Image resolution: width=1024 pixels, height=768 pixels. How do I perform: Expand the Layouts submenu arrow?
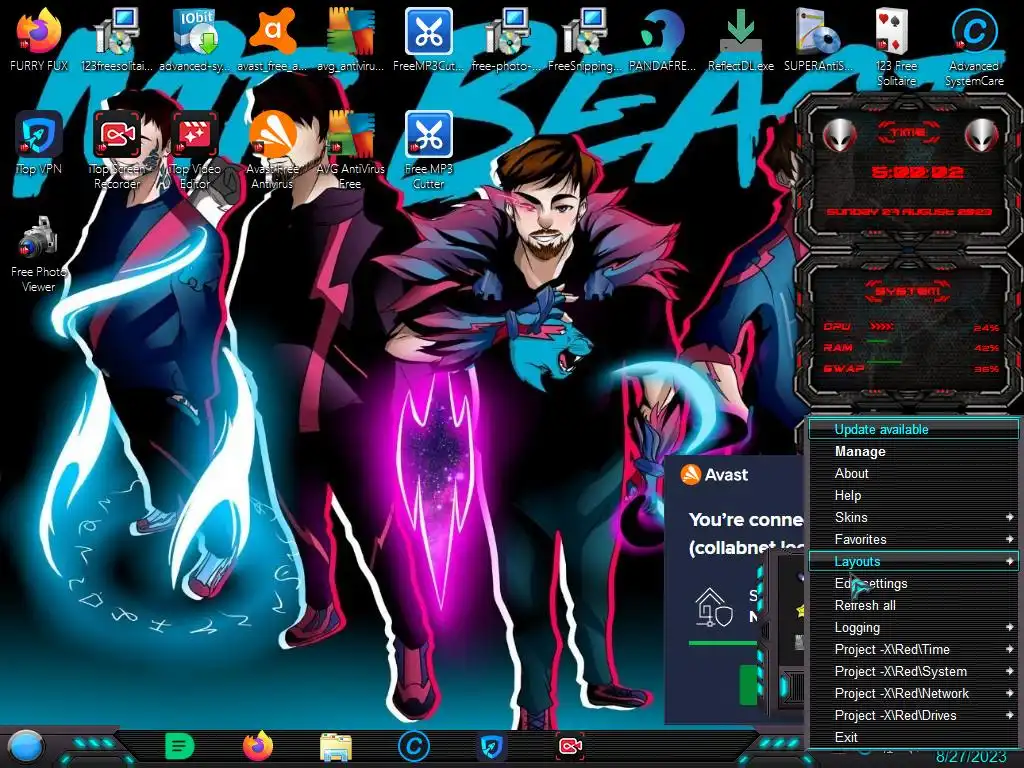1010,561
